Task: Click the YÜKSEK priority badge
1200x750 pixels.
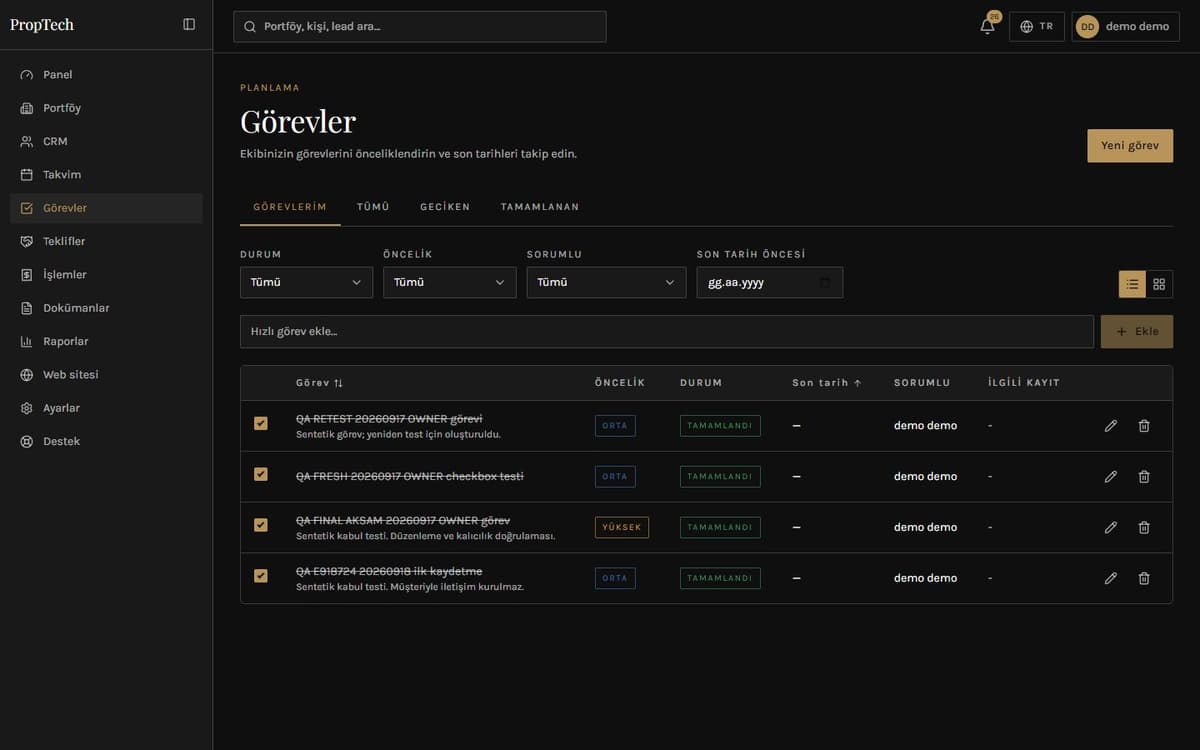Action: point(622,528)
